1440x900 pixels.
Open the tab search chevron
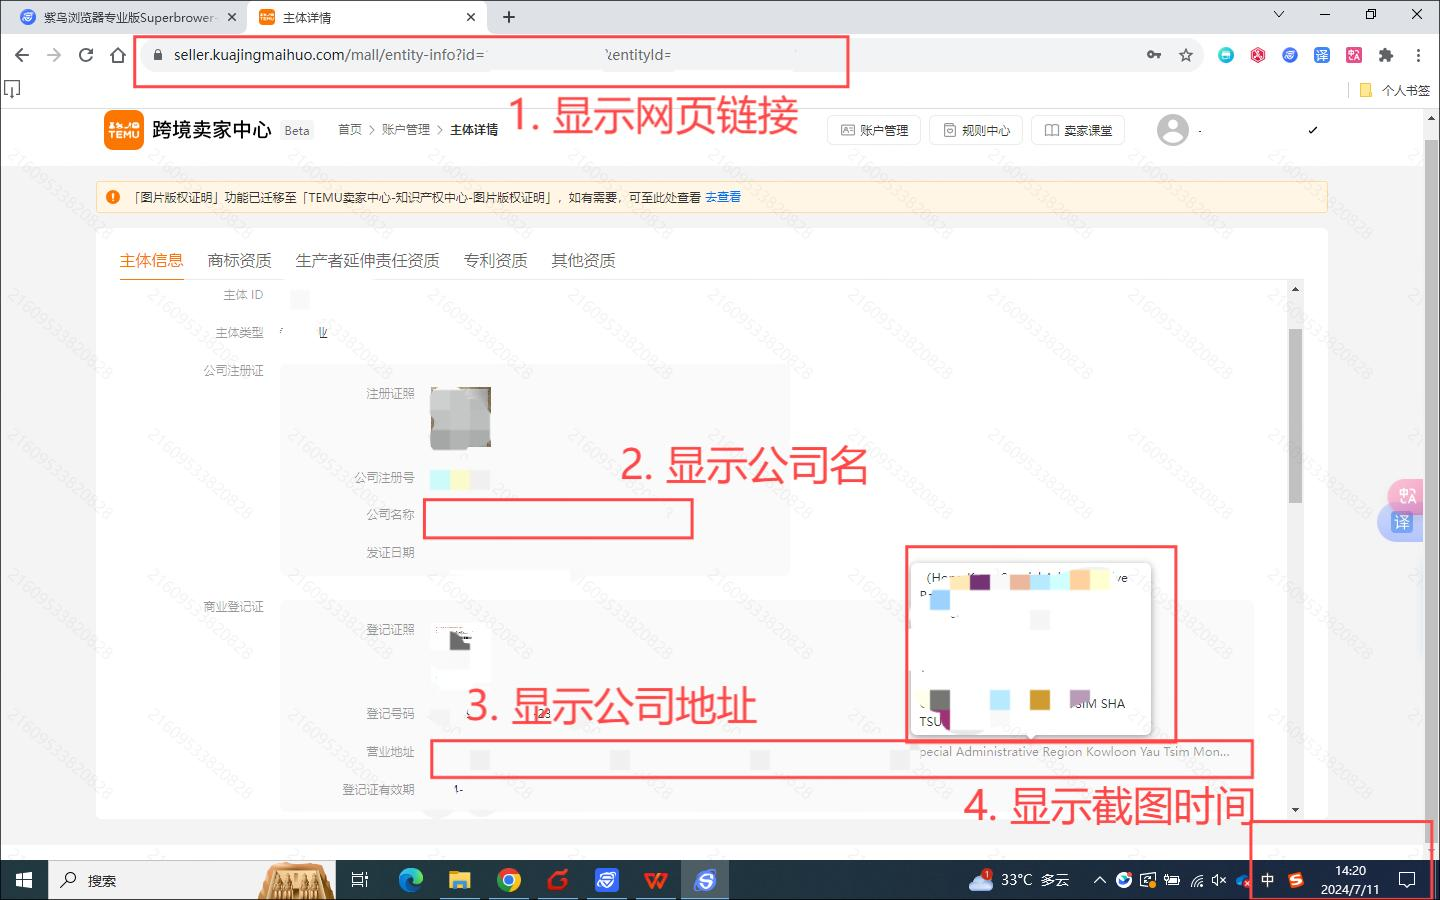coord(1279,15)
